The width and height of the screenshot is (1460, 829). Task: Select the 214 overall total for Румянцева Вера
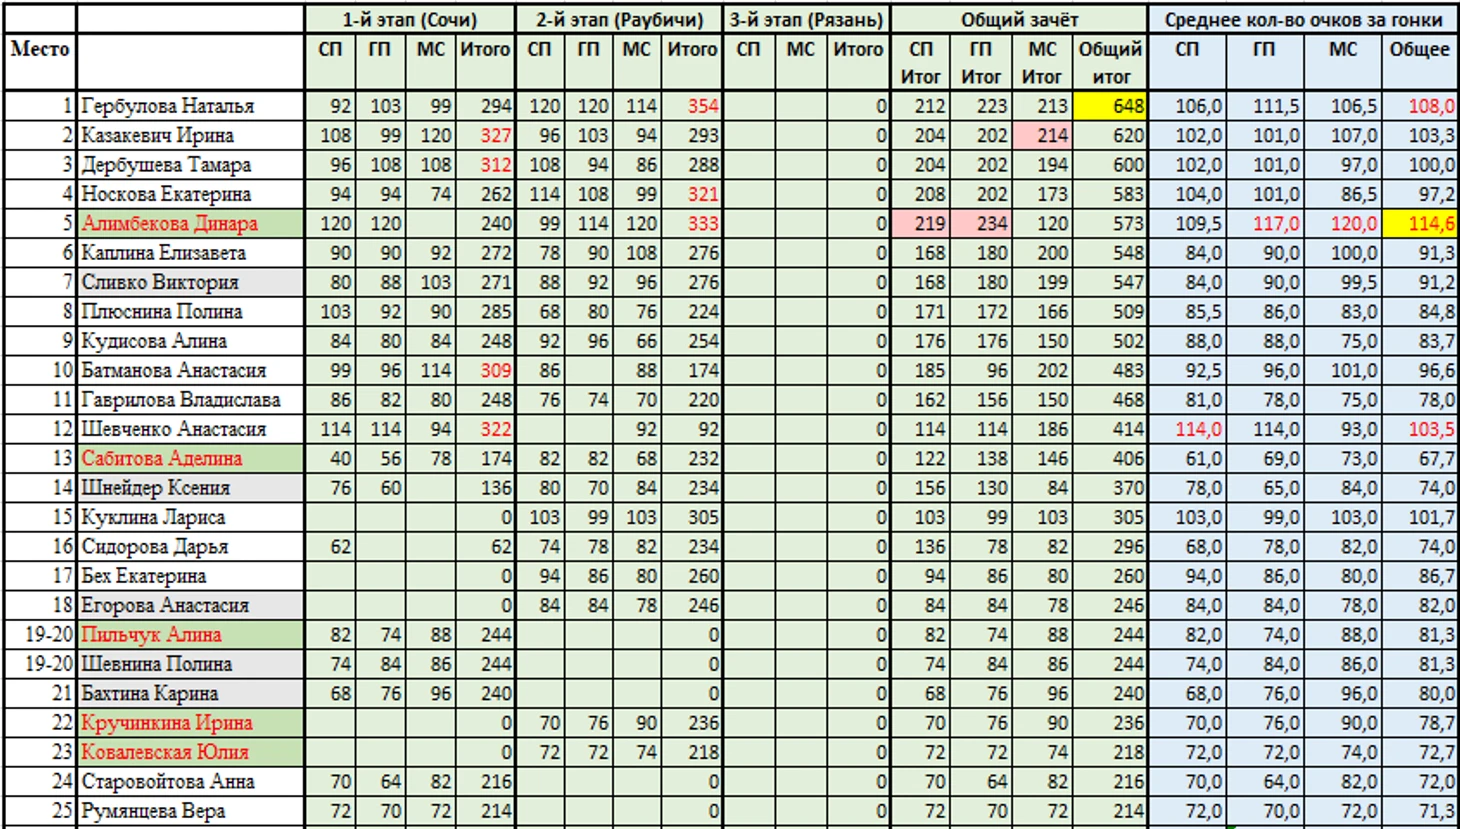pyautogui.click(x=1110, y=811)
